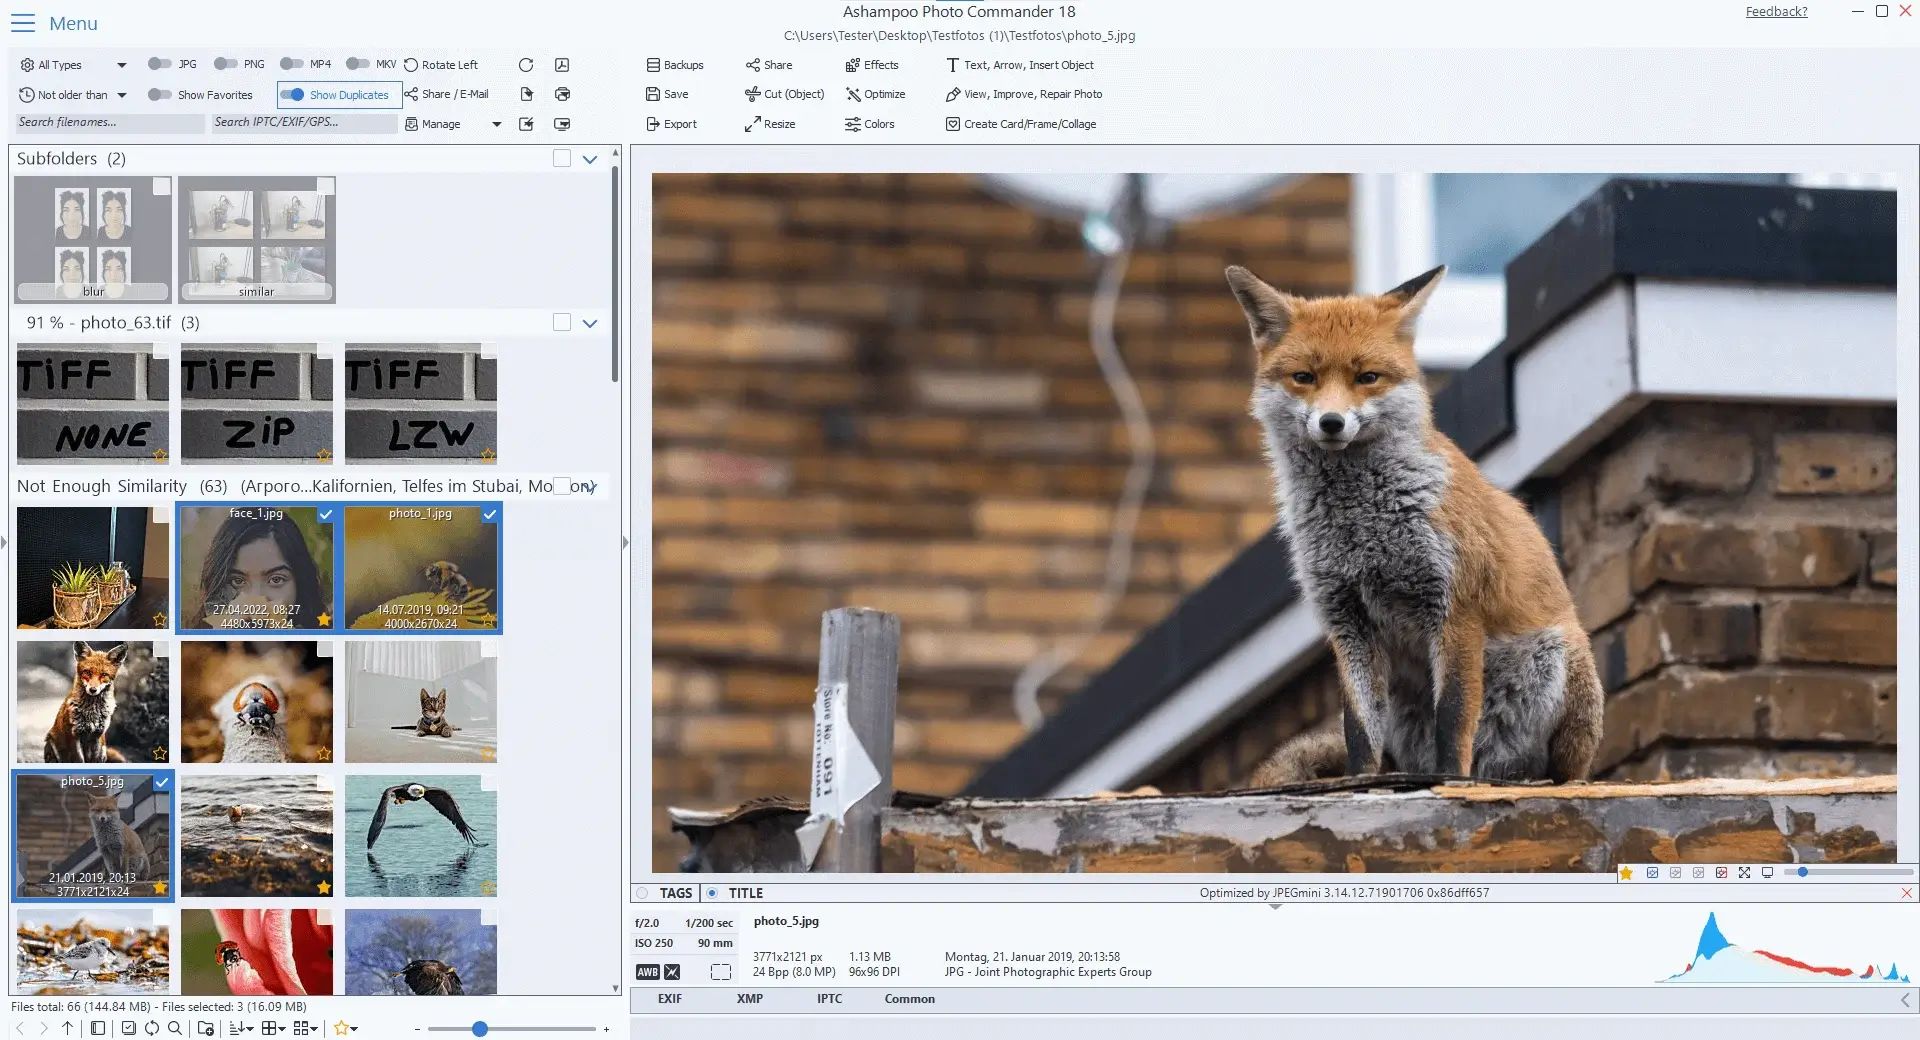Image resolution: width=1920 pixels, height=1040 pixels.
Task: Click the Export button
Action: pyautogui.click(x=672, y=124)
